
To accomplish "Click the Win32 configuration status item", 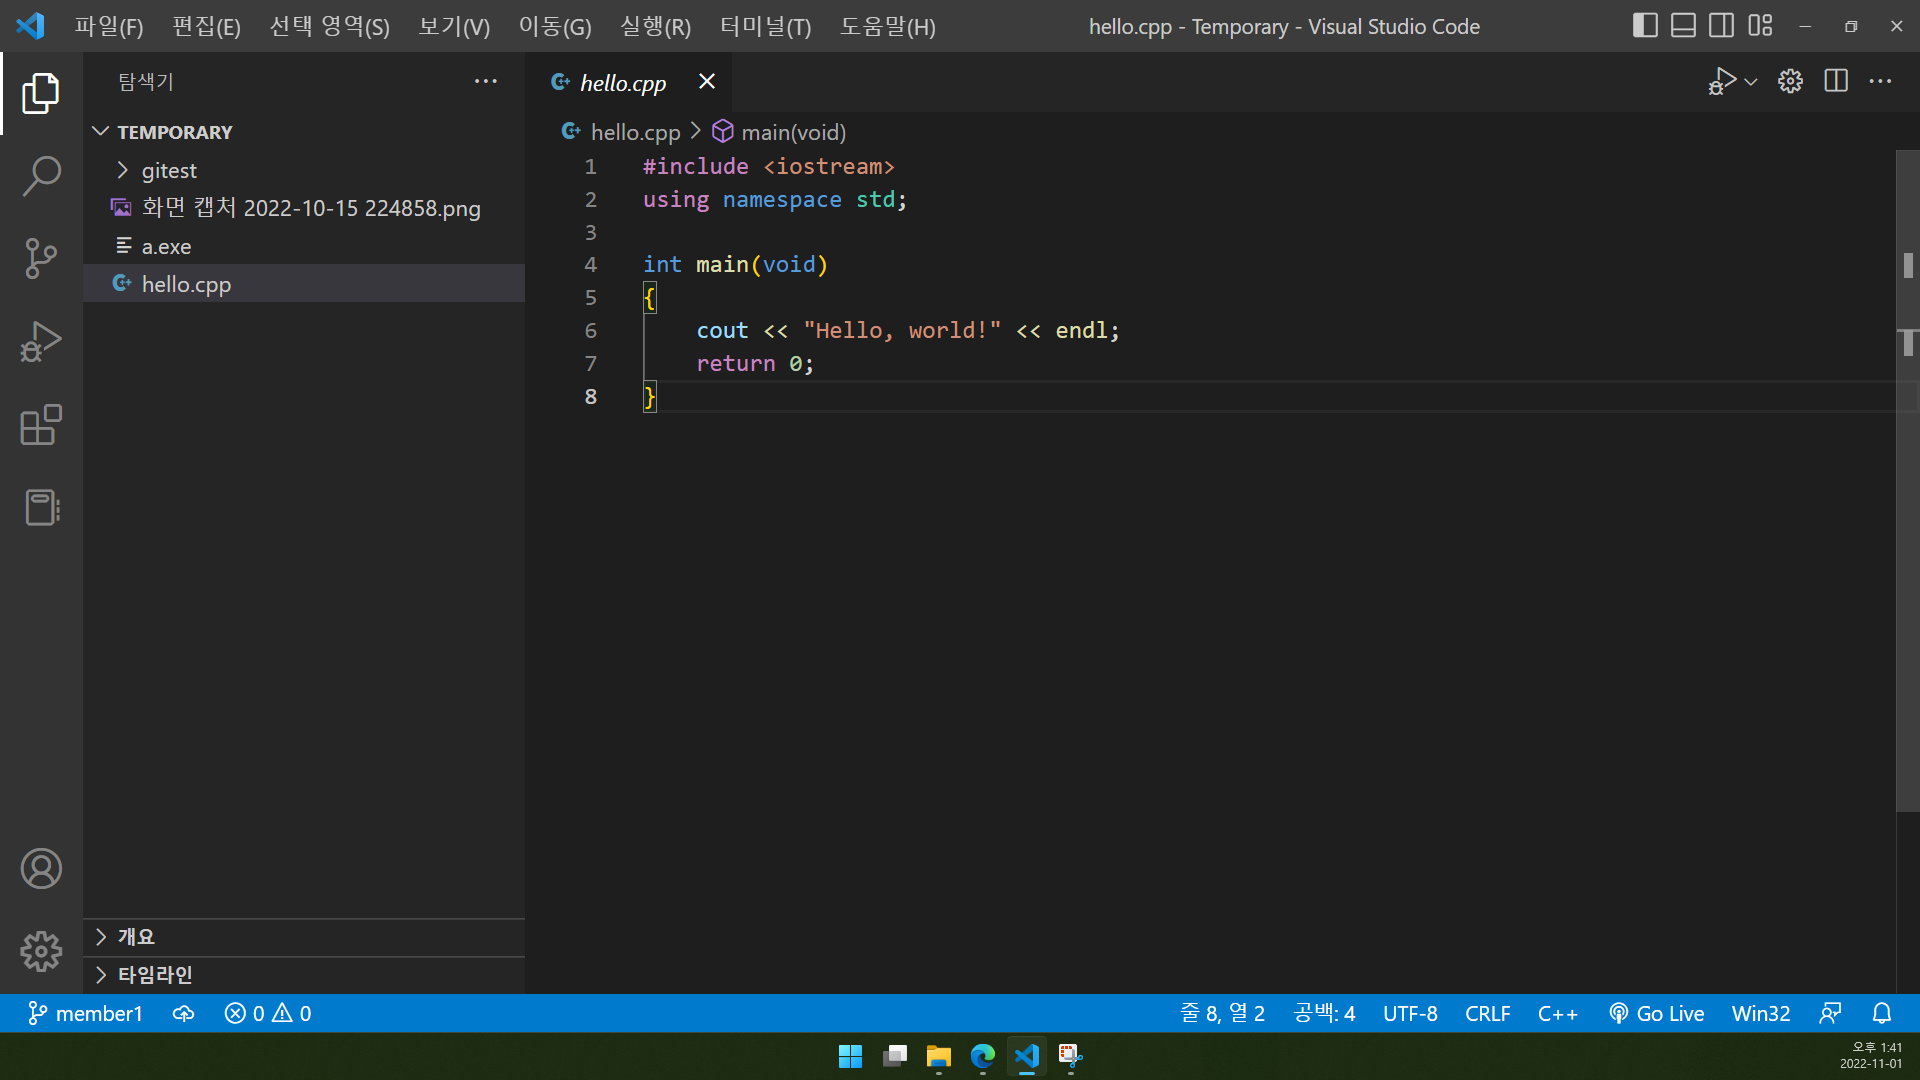I will click(1761, 1013).
